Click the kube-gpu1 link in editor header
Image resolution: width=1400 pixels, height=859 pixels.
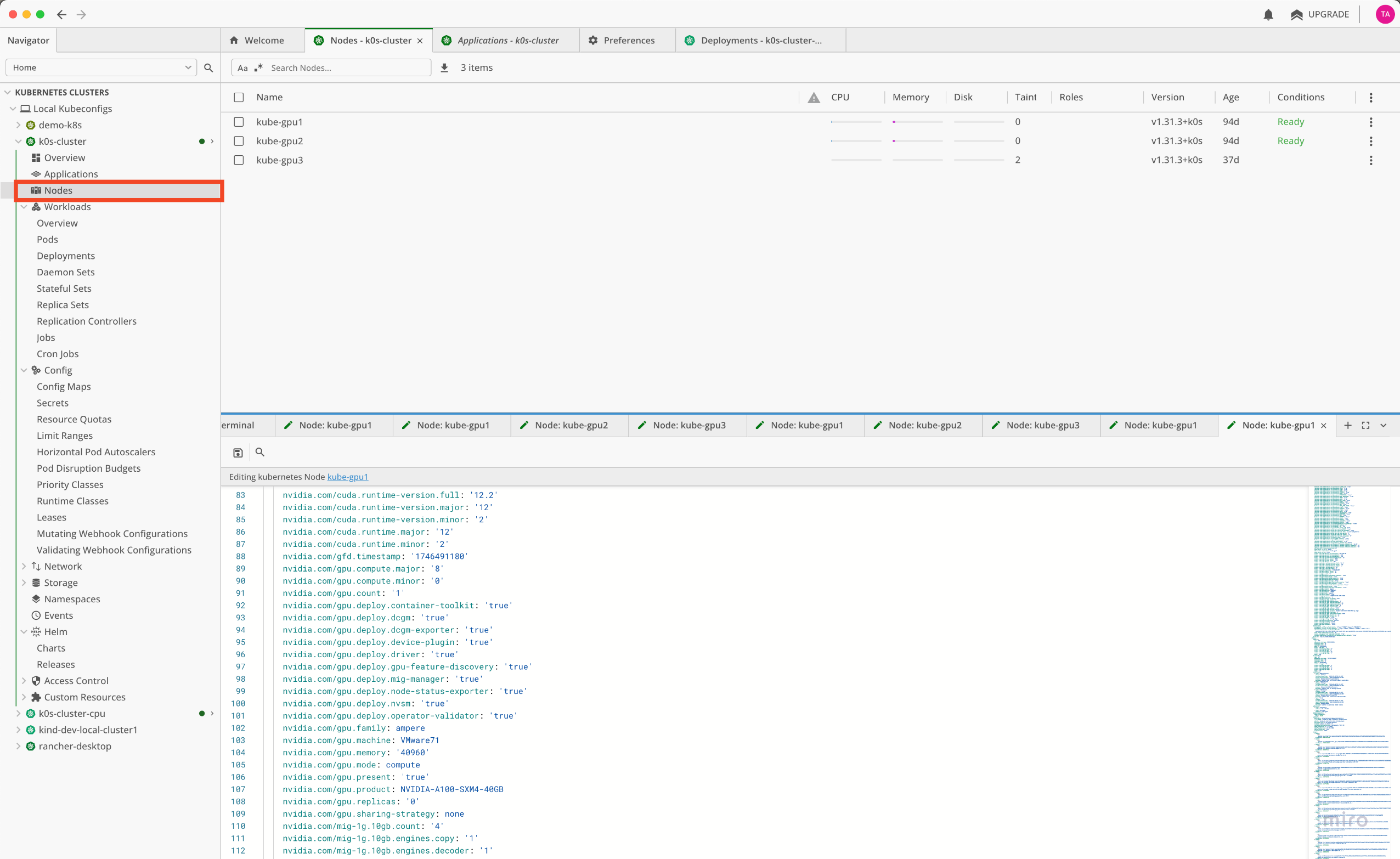pyautogui.click(x=348, y=477)
